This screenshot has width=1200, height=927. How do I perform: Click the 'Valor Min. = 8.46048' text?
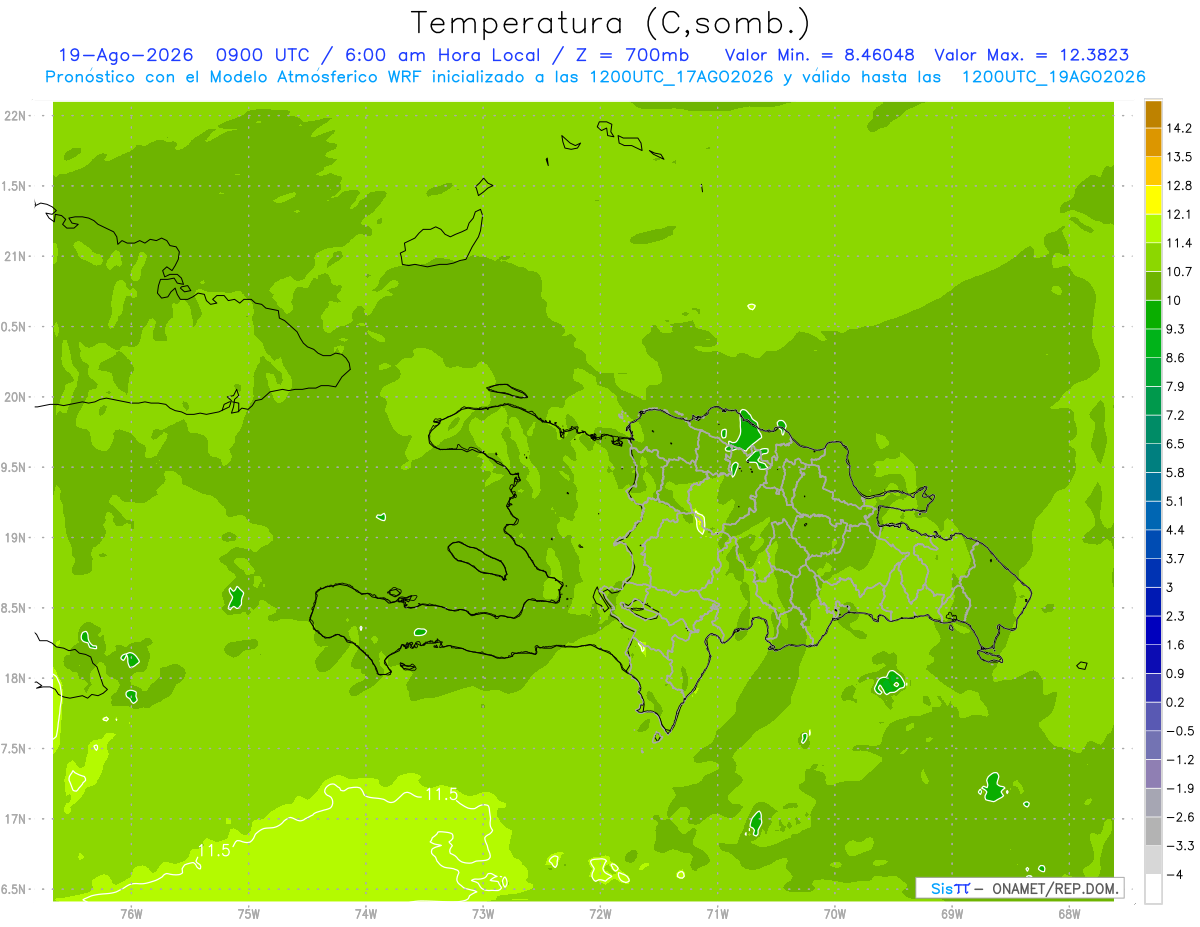coord(820,56)
